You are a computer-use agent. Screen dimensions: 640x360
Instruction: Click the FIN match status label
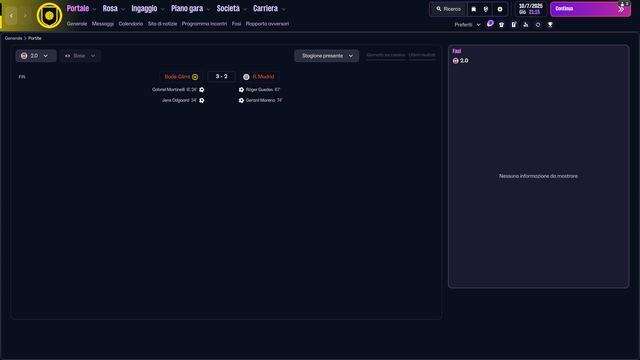(x=22, y=77)
